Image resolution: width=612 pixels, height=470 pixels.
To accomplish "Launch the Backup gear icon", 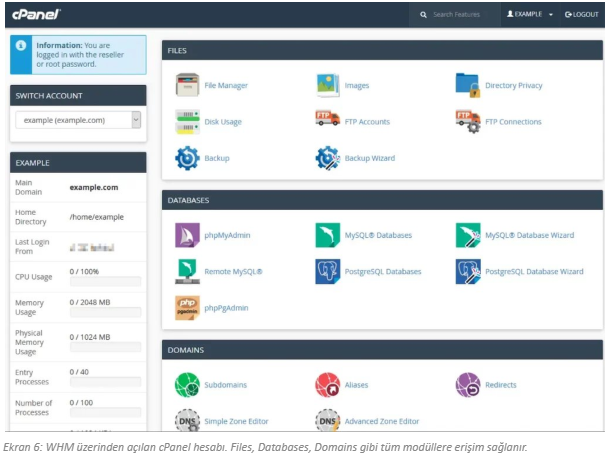I will (187, 158).
